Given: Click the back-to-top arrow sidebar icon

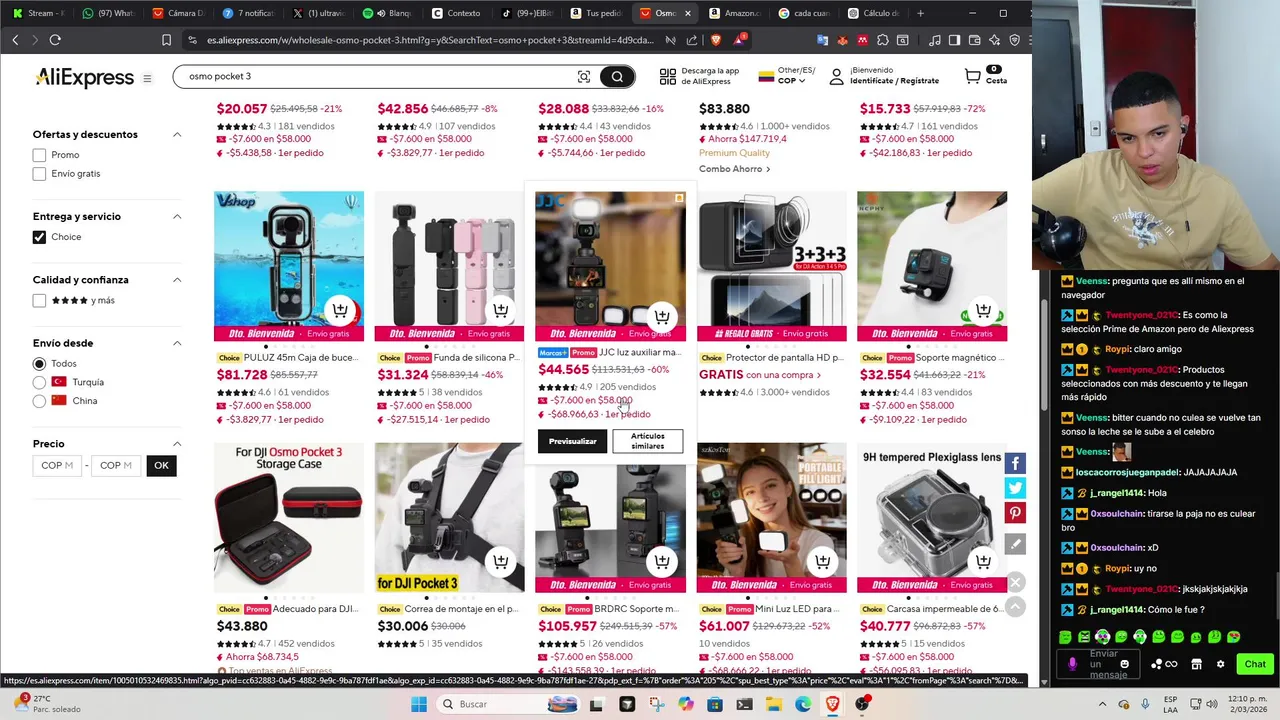Looking at the screenshot, I should point(1015,606).
